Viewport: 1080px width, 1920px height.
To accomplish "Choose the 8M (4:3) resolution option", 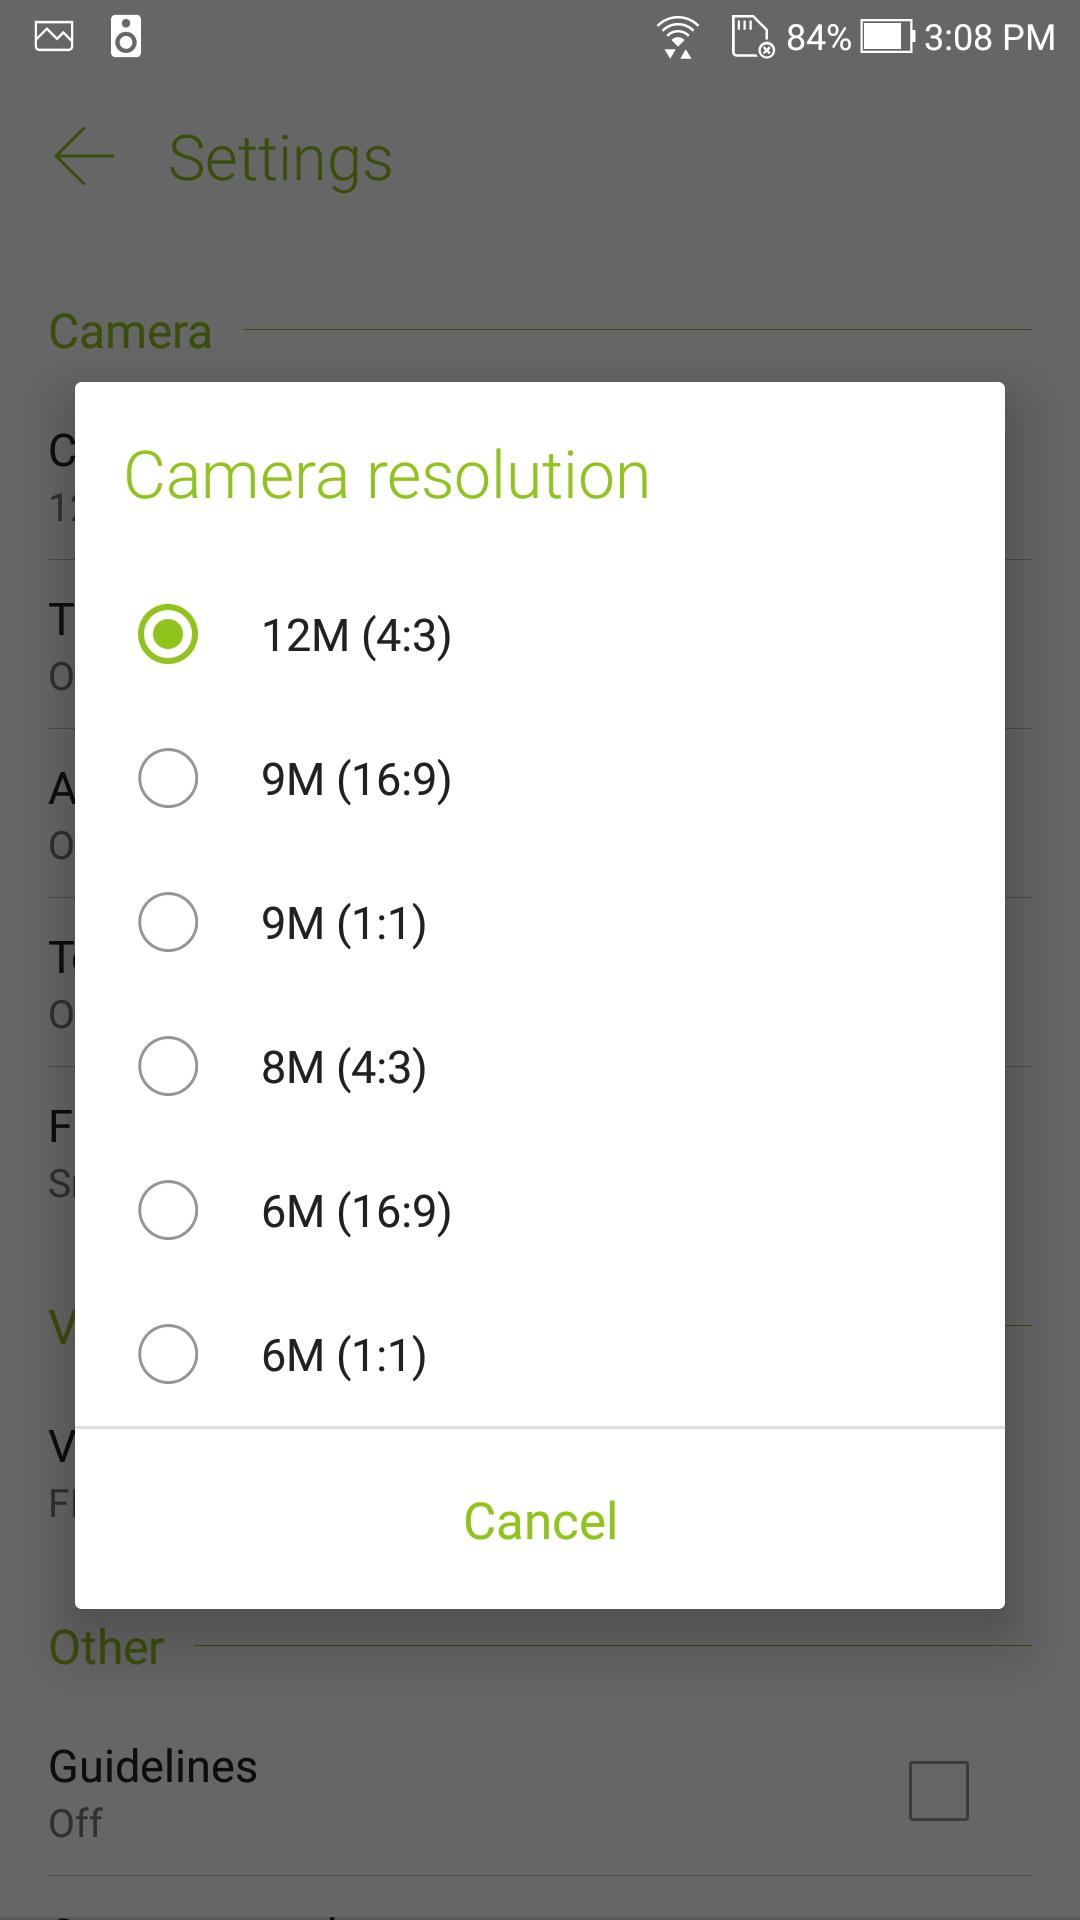I will (x=343, y=1067).
